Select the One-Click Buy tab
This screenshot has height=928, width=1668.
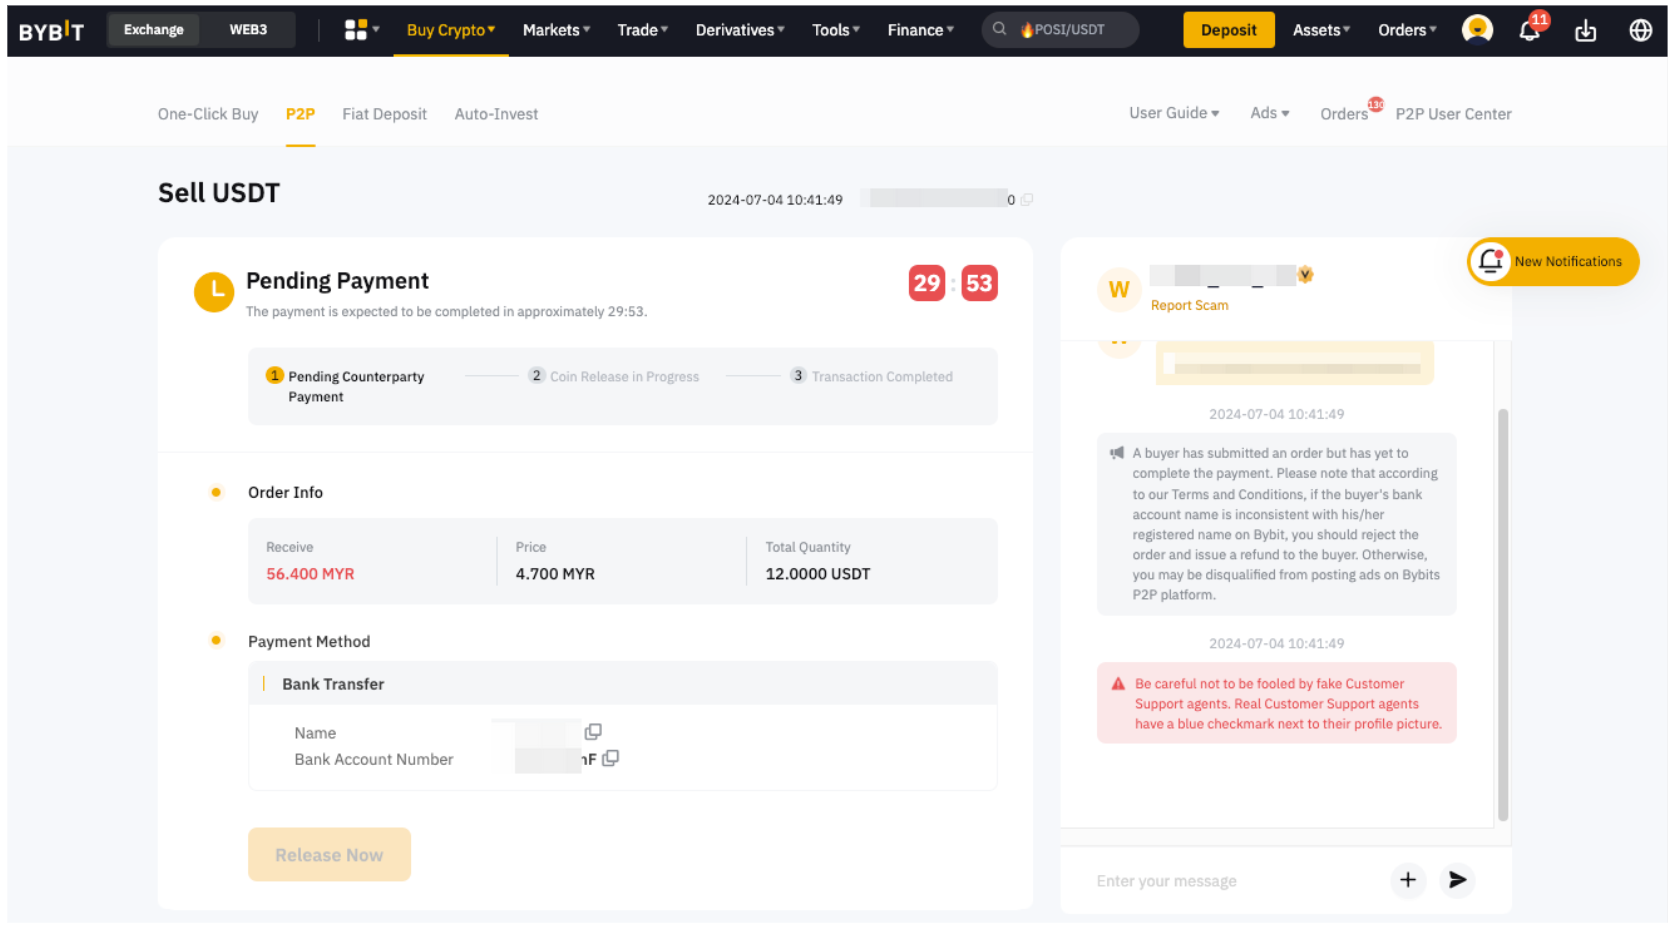(x=208, y=114)
